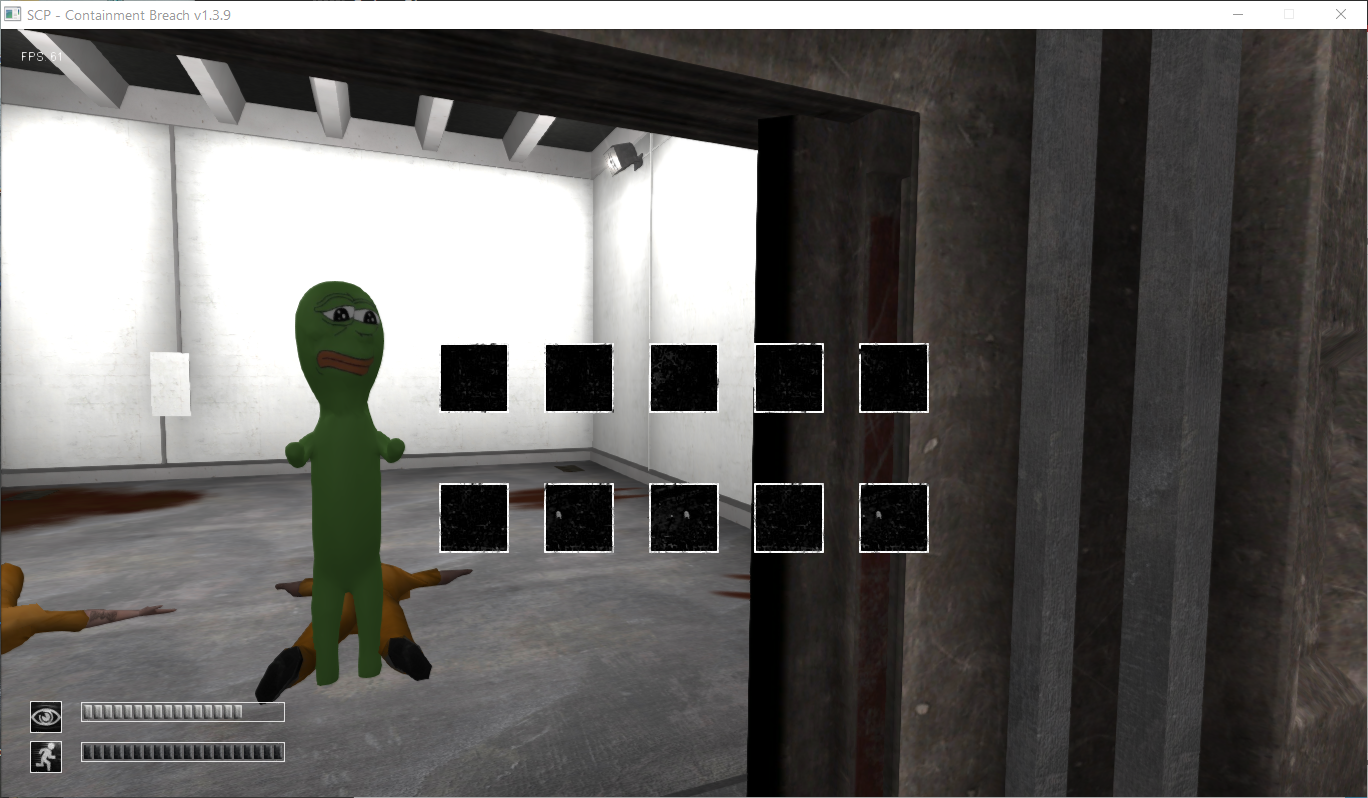
Task: Select the middle inventory slot in bottom row
Action: [684, 518]
